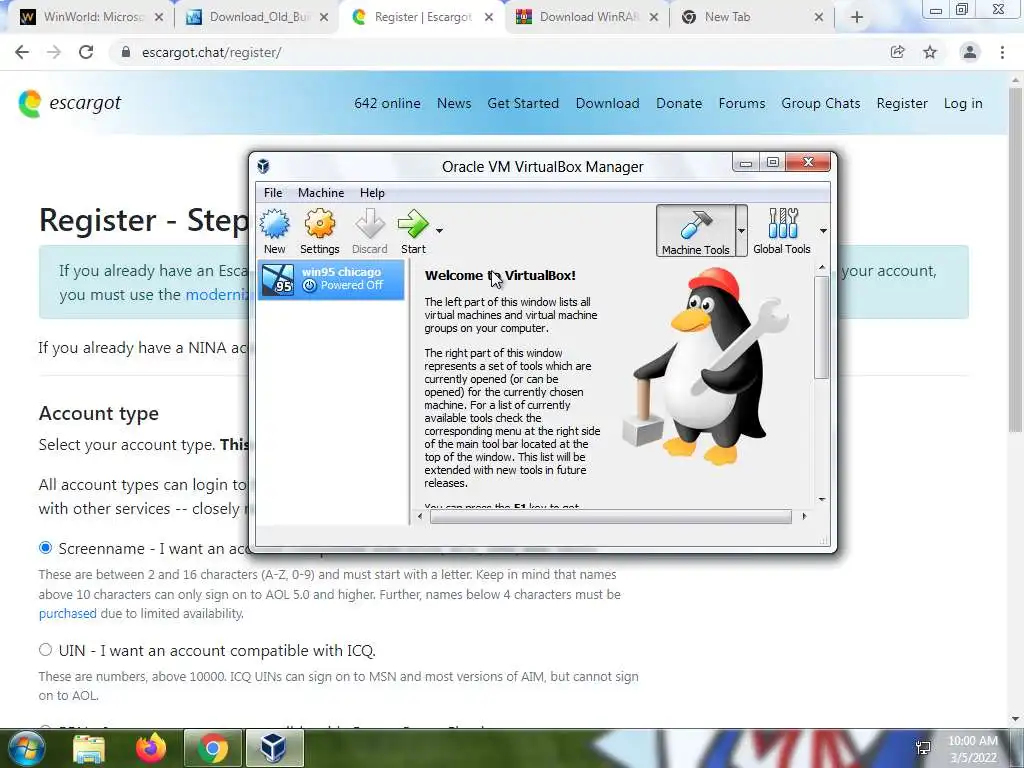Click the address bar URL field
The width and height of the screenshot is (1024, 768).
tap(496, 52)
